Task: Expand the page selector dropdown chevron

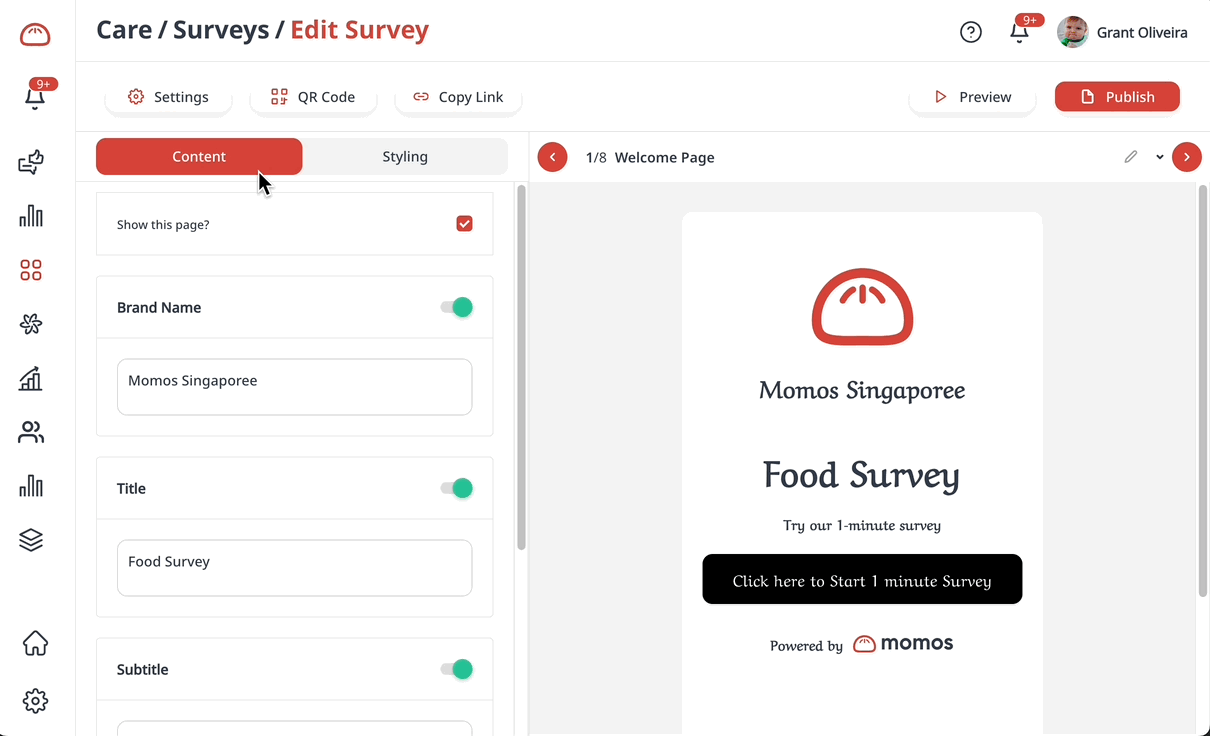Action: [1159, 157]
